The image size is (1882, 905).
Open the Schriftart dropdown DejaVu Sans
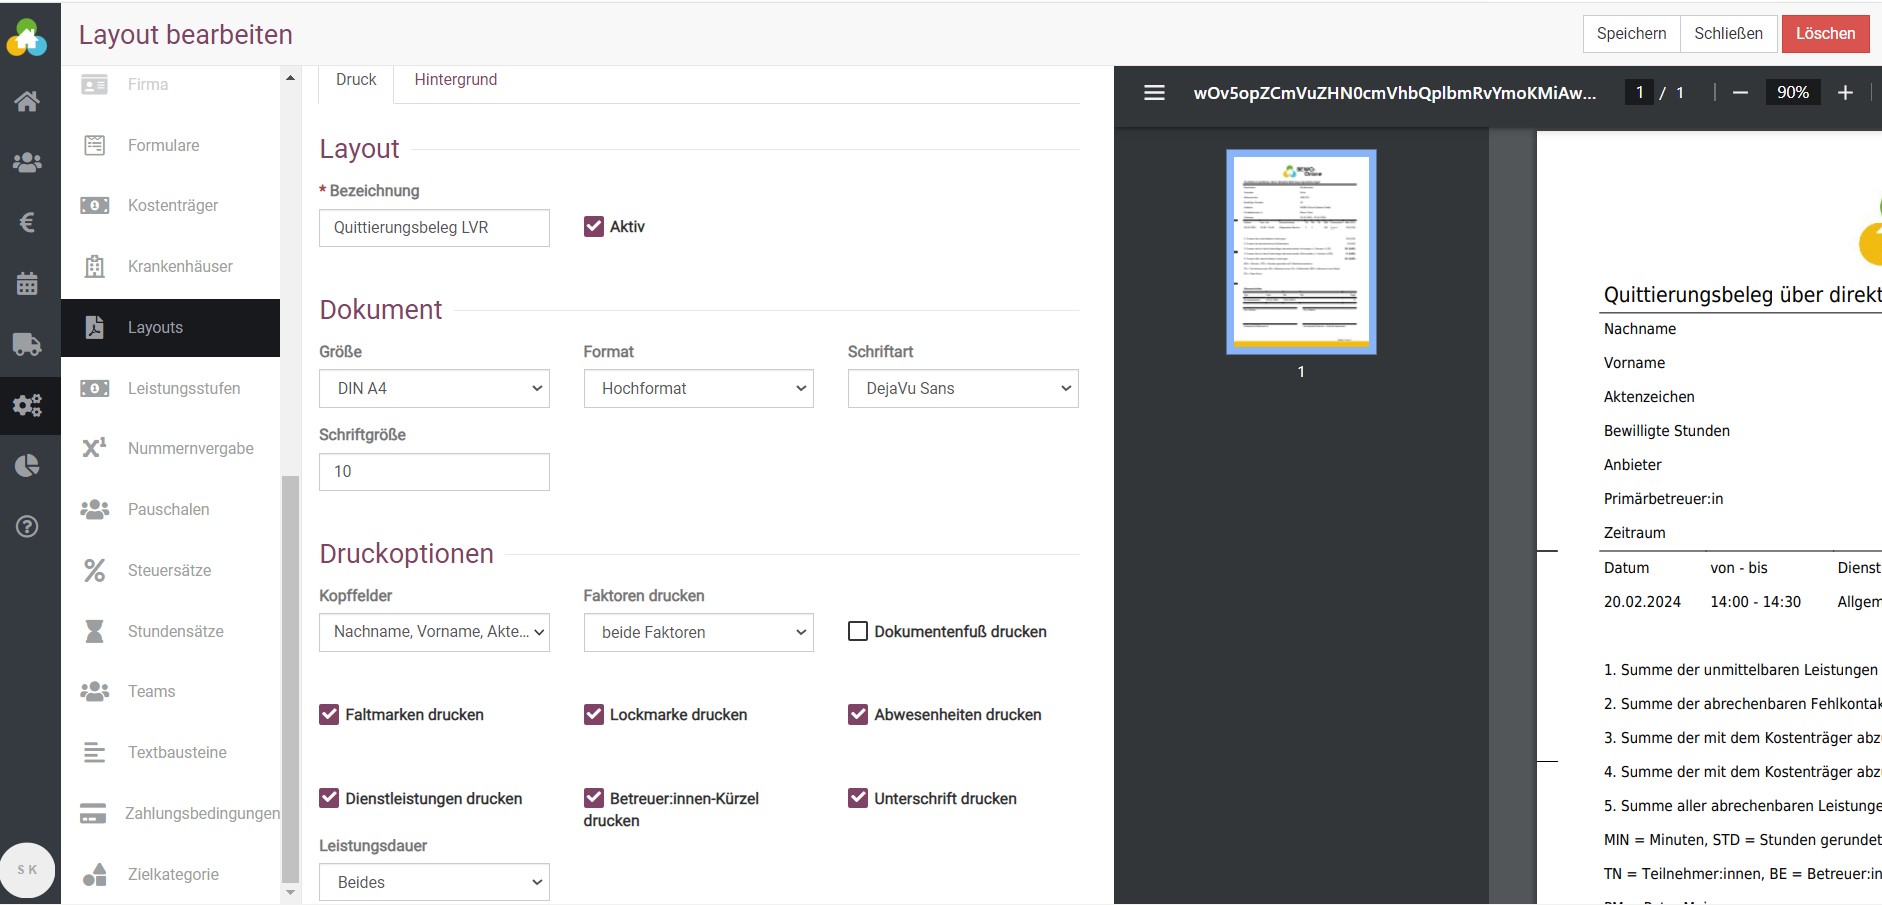coord(962,389)
